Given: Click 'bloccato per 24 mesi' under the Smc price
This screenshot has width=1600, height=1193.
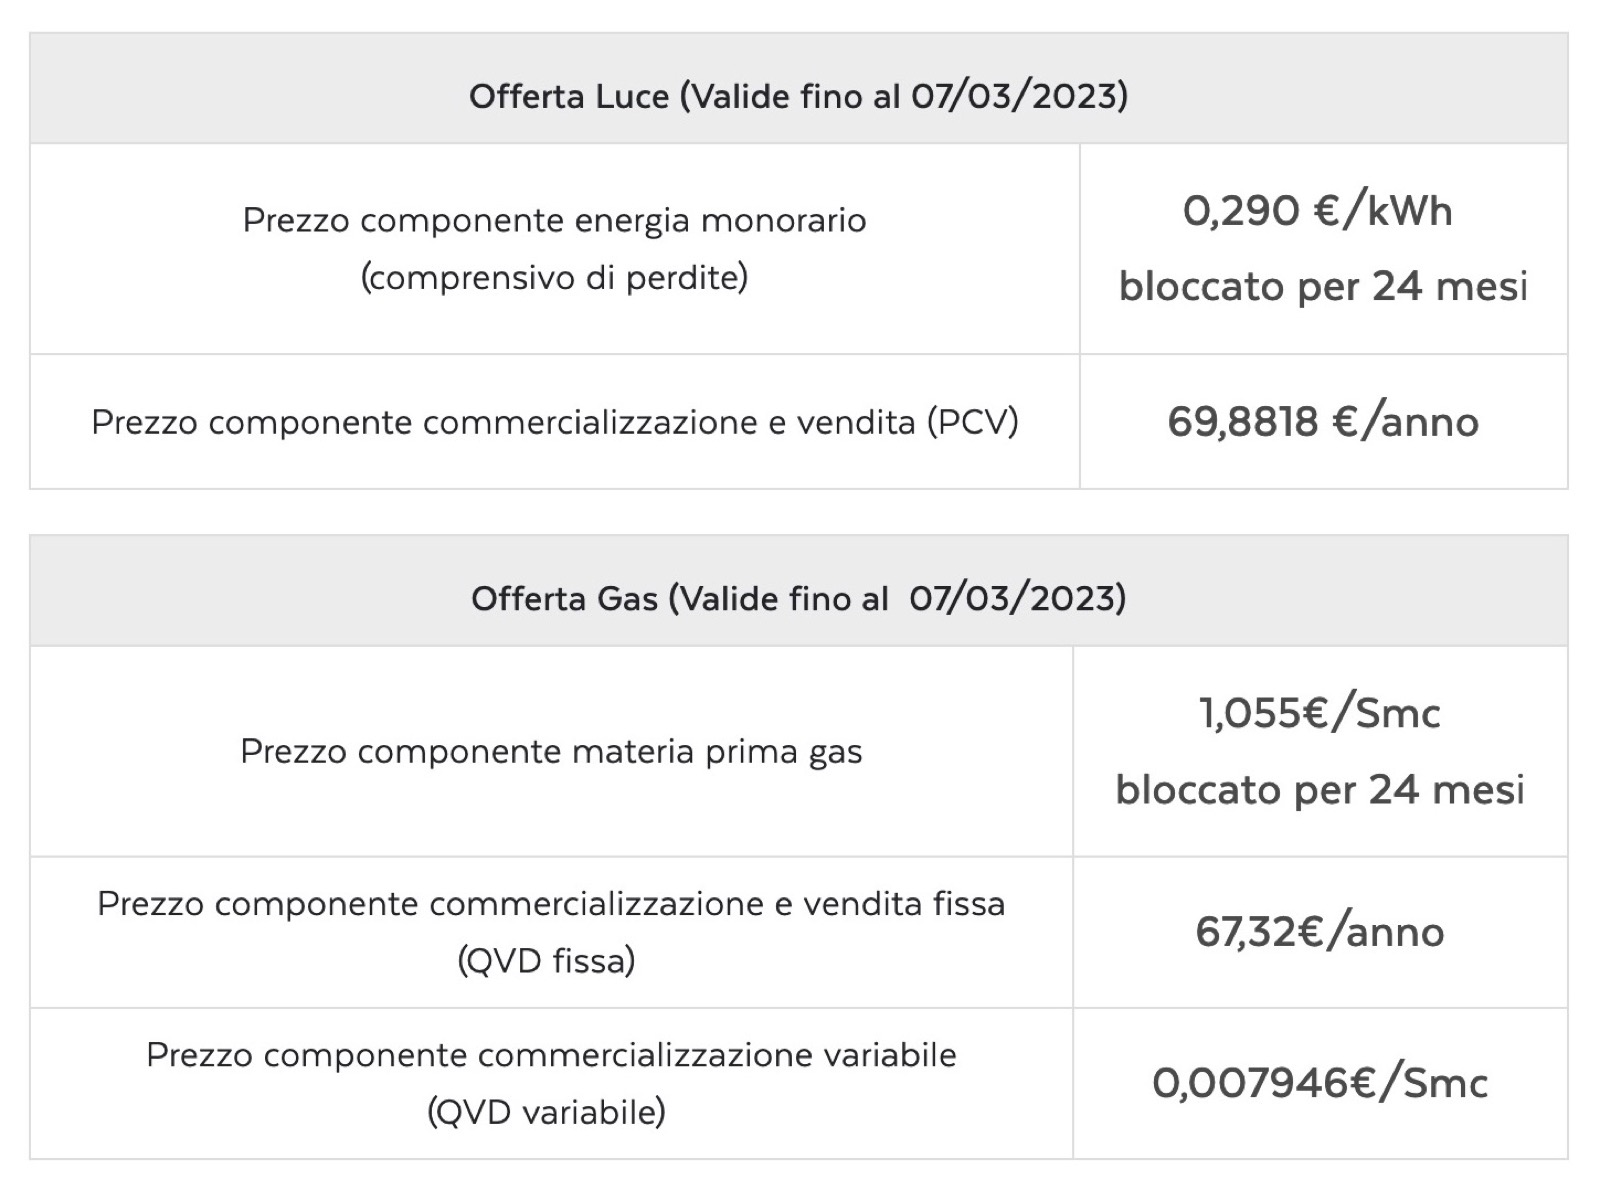Looking at the screenshot, I should click(1320, 790).
